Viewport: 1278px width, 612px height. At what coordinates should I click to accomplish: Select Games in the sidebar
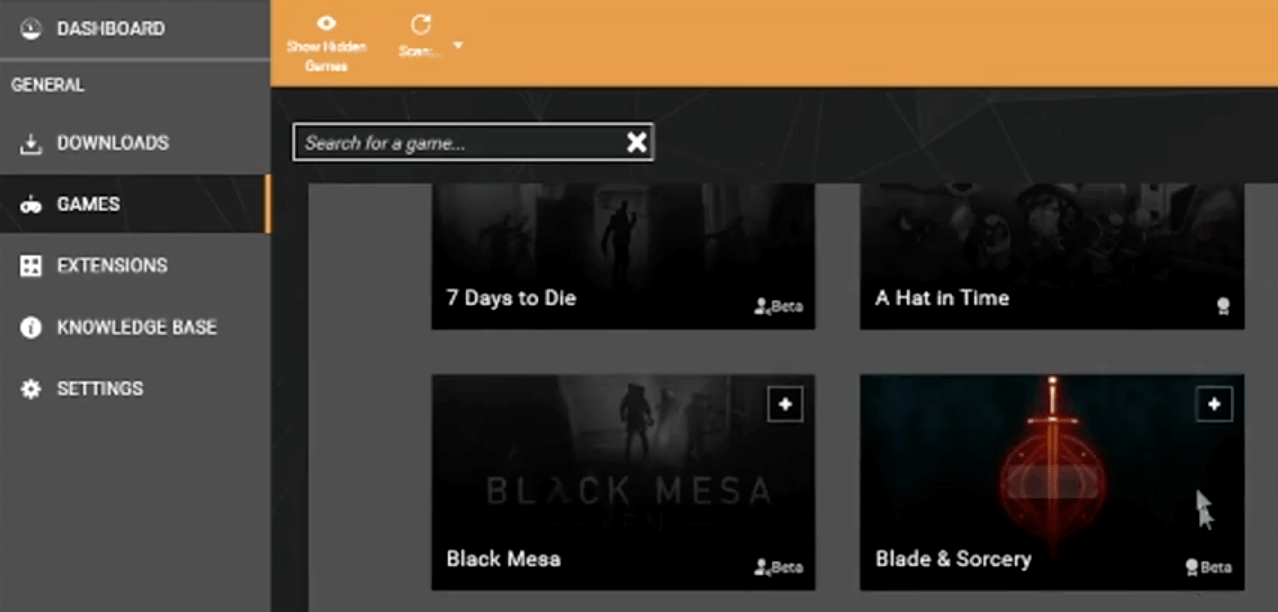click(135, 204)
